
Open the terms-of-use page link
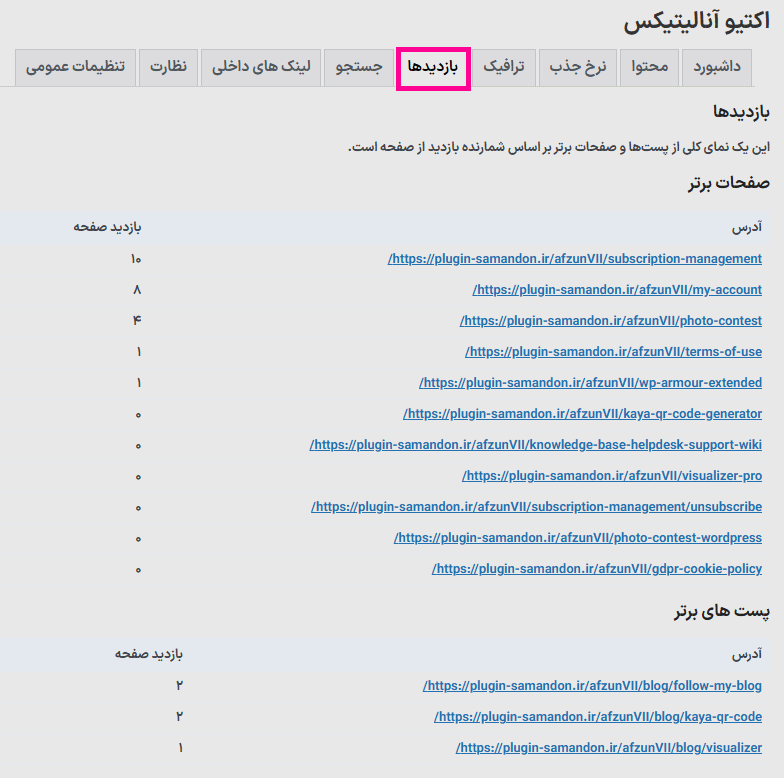613,352
